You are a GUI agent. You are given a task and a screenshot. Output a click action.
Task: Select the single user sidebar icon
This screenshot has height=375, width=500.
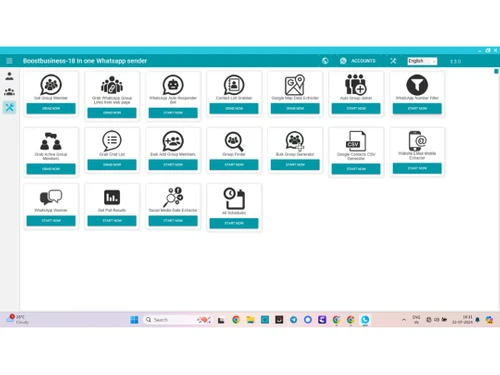click(x=9, y=76)
